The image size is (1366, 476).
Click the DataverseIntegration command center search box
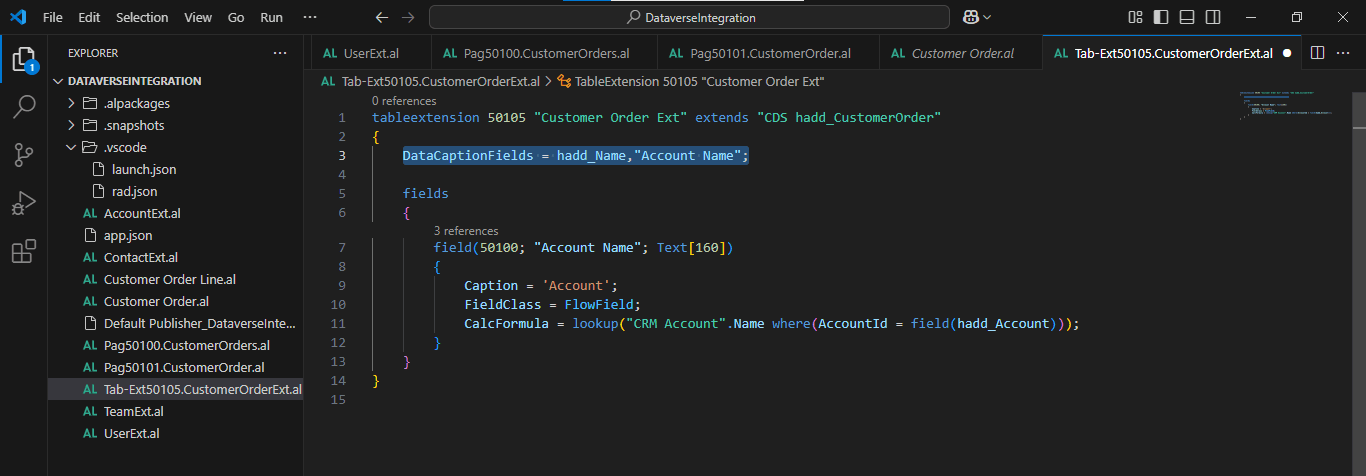click(x=689, y=17)
